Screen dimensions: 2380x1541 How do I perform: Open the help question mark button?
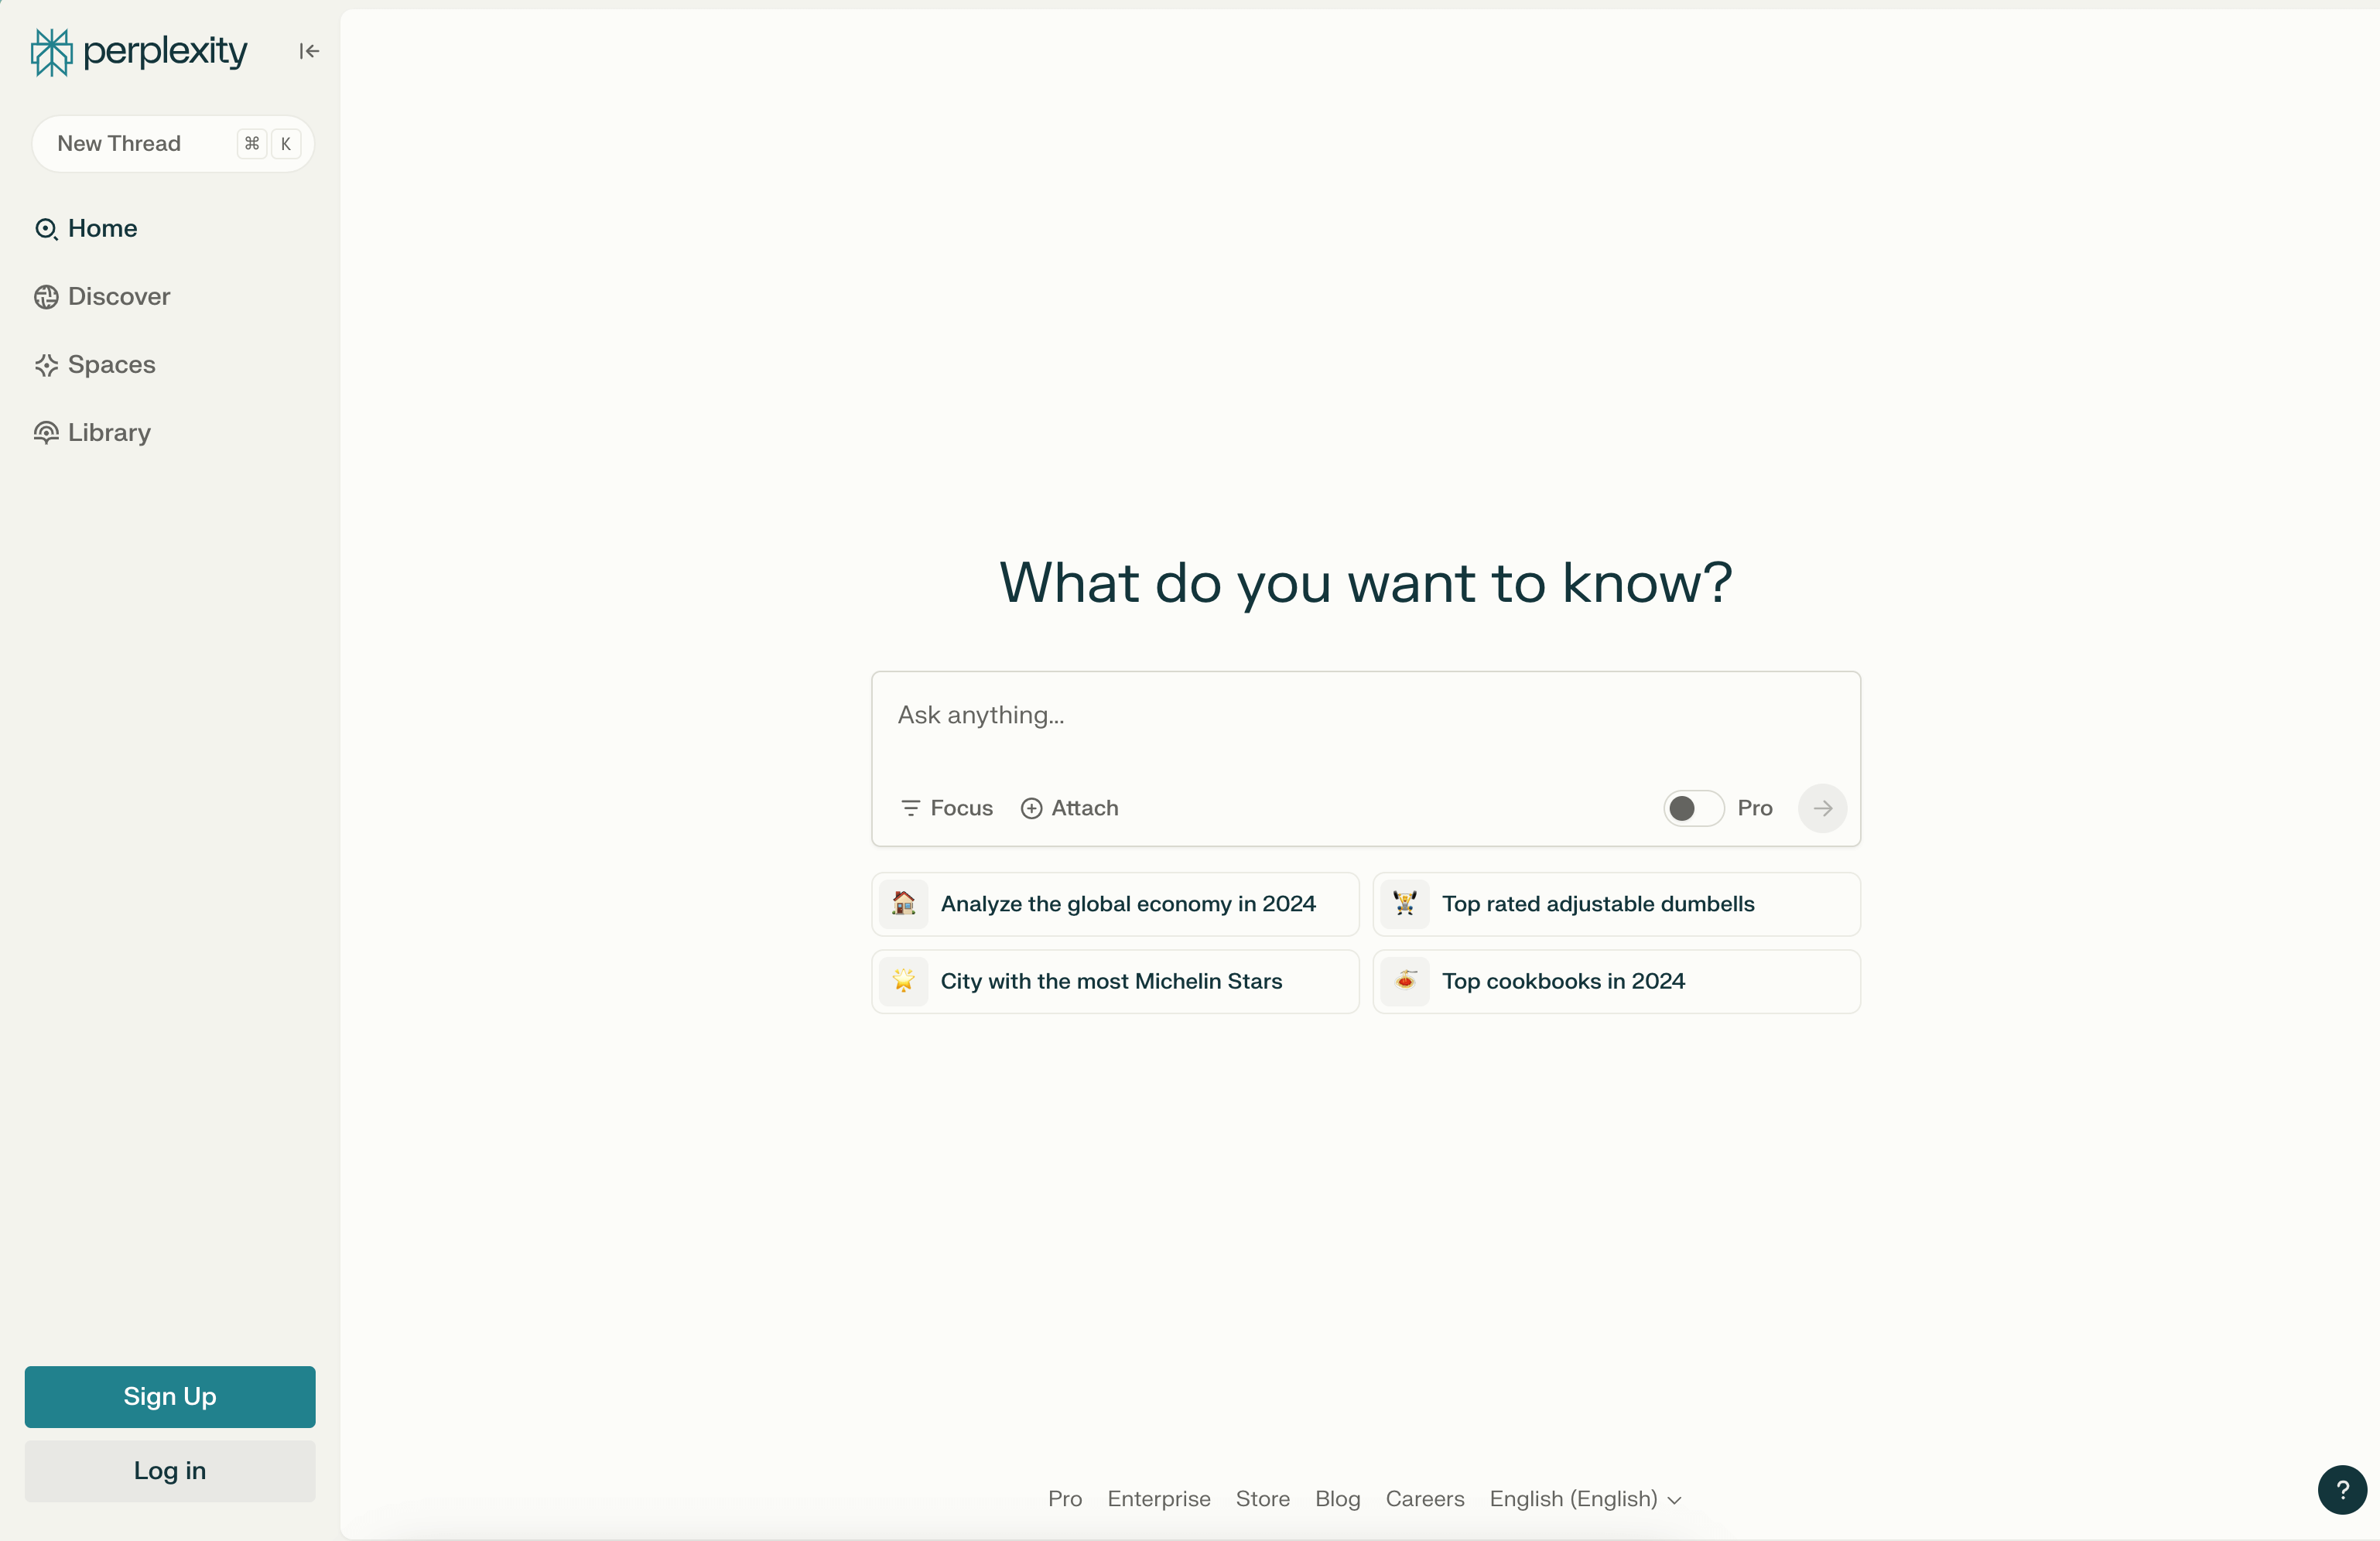click(2342, 1490)
